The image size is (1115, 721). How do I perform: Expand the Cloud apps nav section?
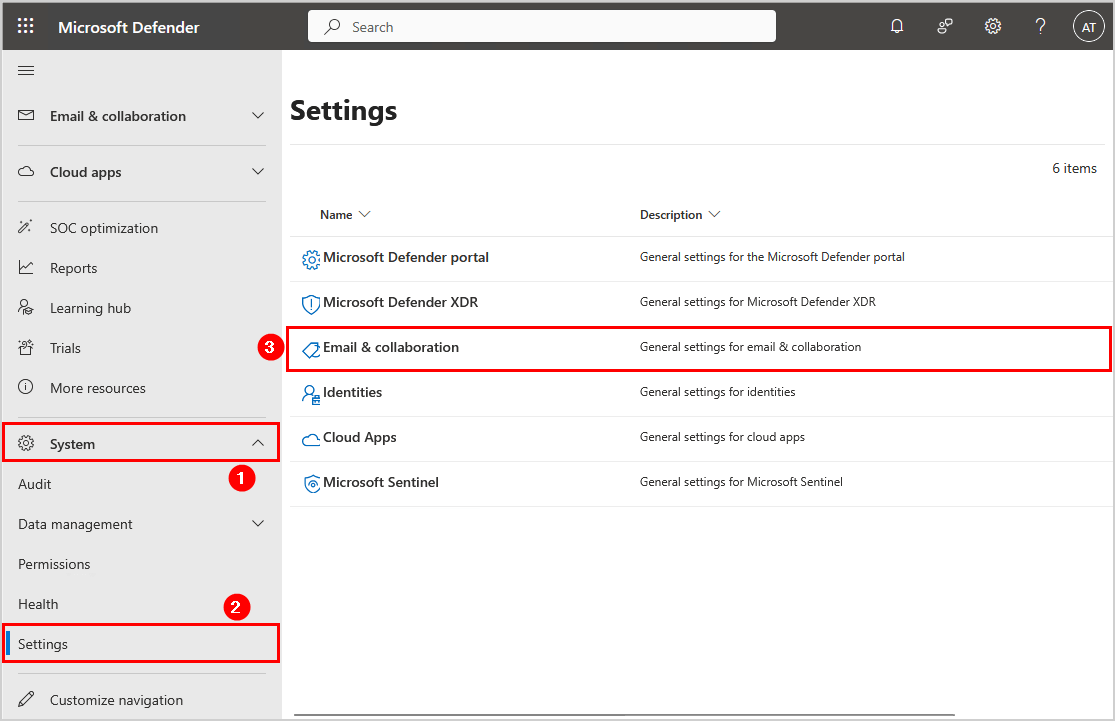point(258,172)
